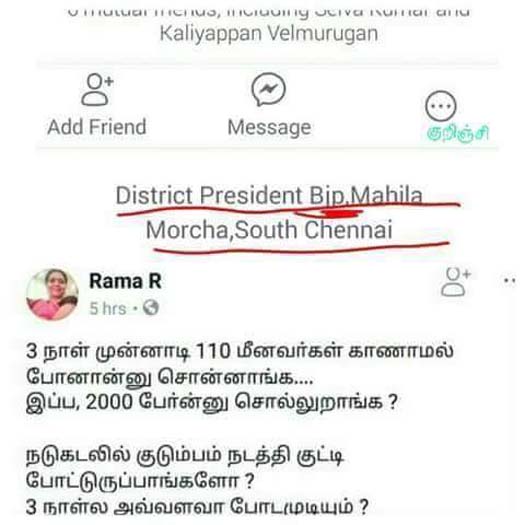Click the 5 hrs post timestamp
Screen dimensions: 525x525
(108, 308)
